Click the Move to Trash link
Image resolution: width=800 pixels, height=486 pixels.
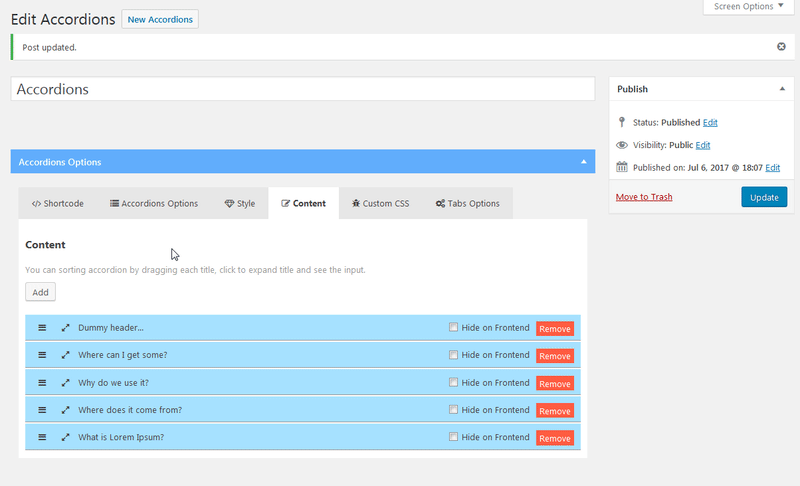pos(644,197)
